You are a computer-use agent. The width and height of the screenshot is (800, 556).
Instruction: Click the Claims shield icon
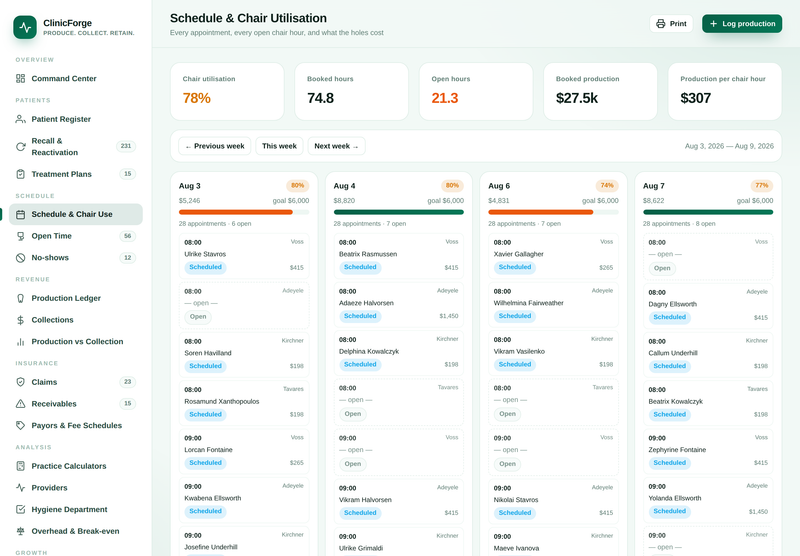(20, 382)
